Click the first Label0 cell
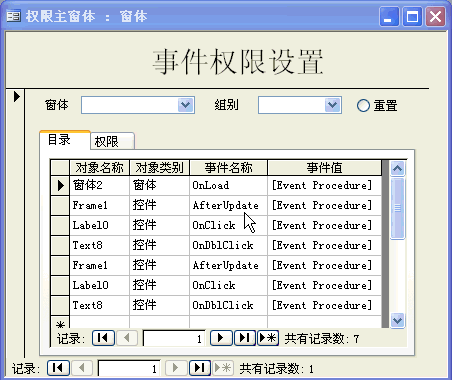The image size is (452, 380). 99,225
